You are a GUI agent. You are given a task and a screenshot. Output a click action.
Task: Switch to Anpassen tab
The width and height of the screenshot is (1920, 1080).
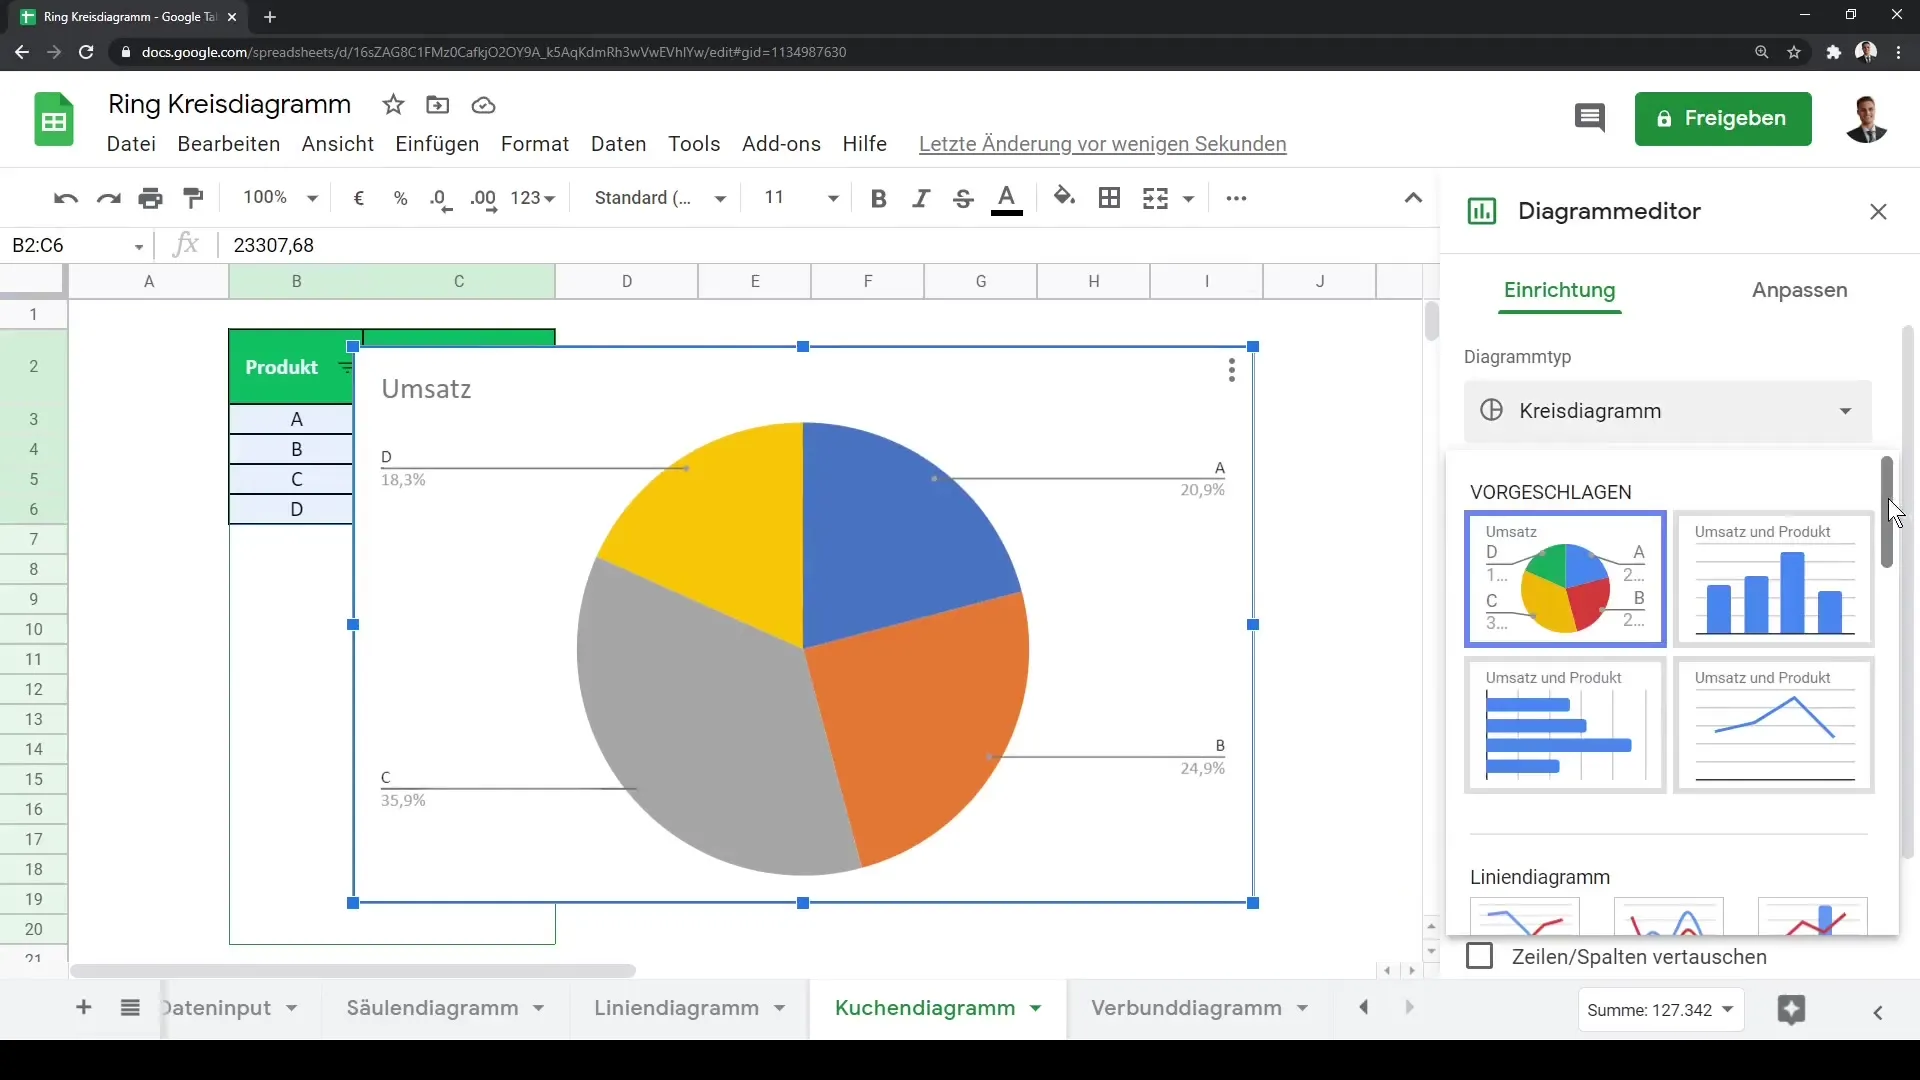[1799, 290]
